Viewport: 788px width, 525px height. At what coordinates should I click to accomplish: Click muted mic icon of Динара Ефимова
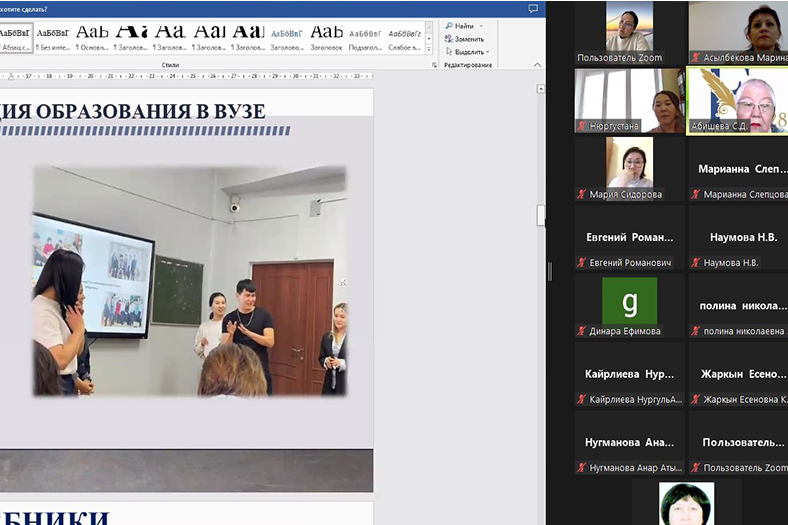(x=581, y=331)
